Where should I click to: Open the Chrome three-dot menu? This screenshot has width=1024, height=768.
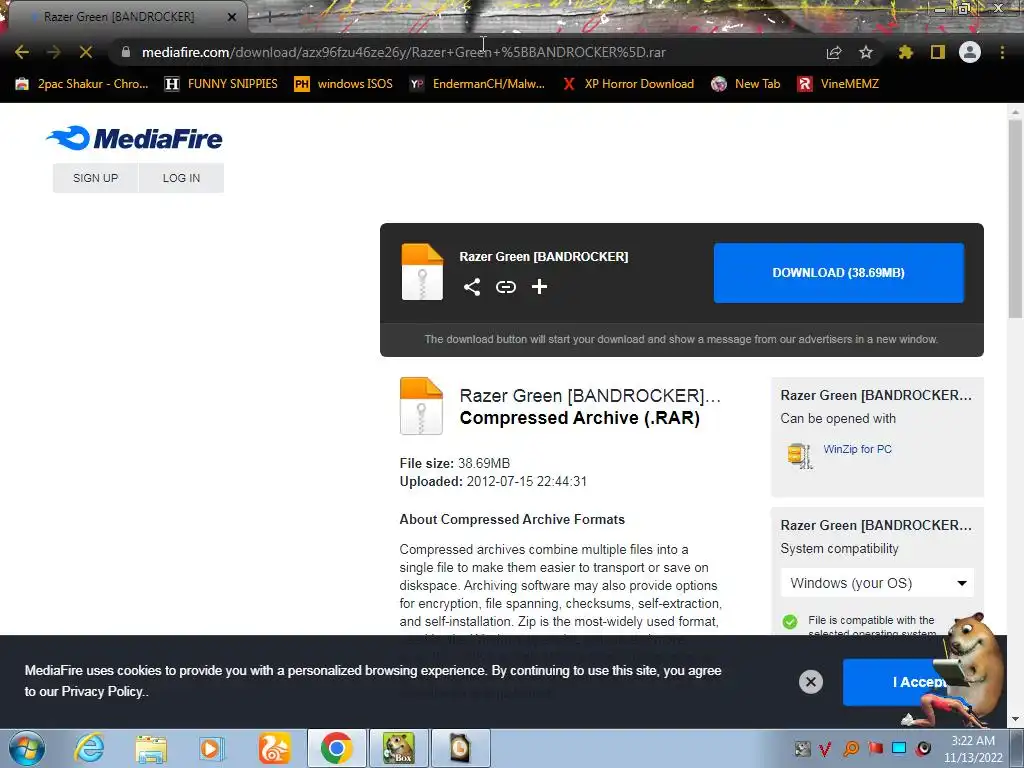[x=1002, y=52]
